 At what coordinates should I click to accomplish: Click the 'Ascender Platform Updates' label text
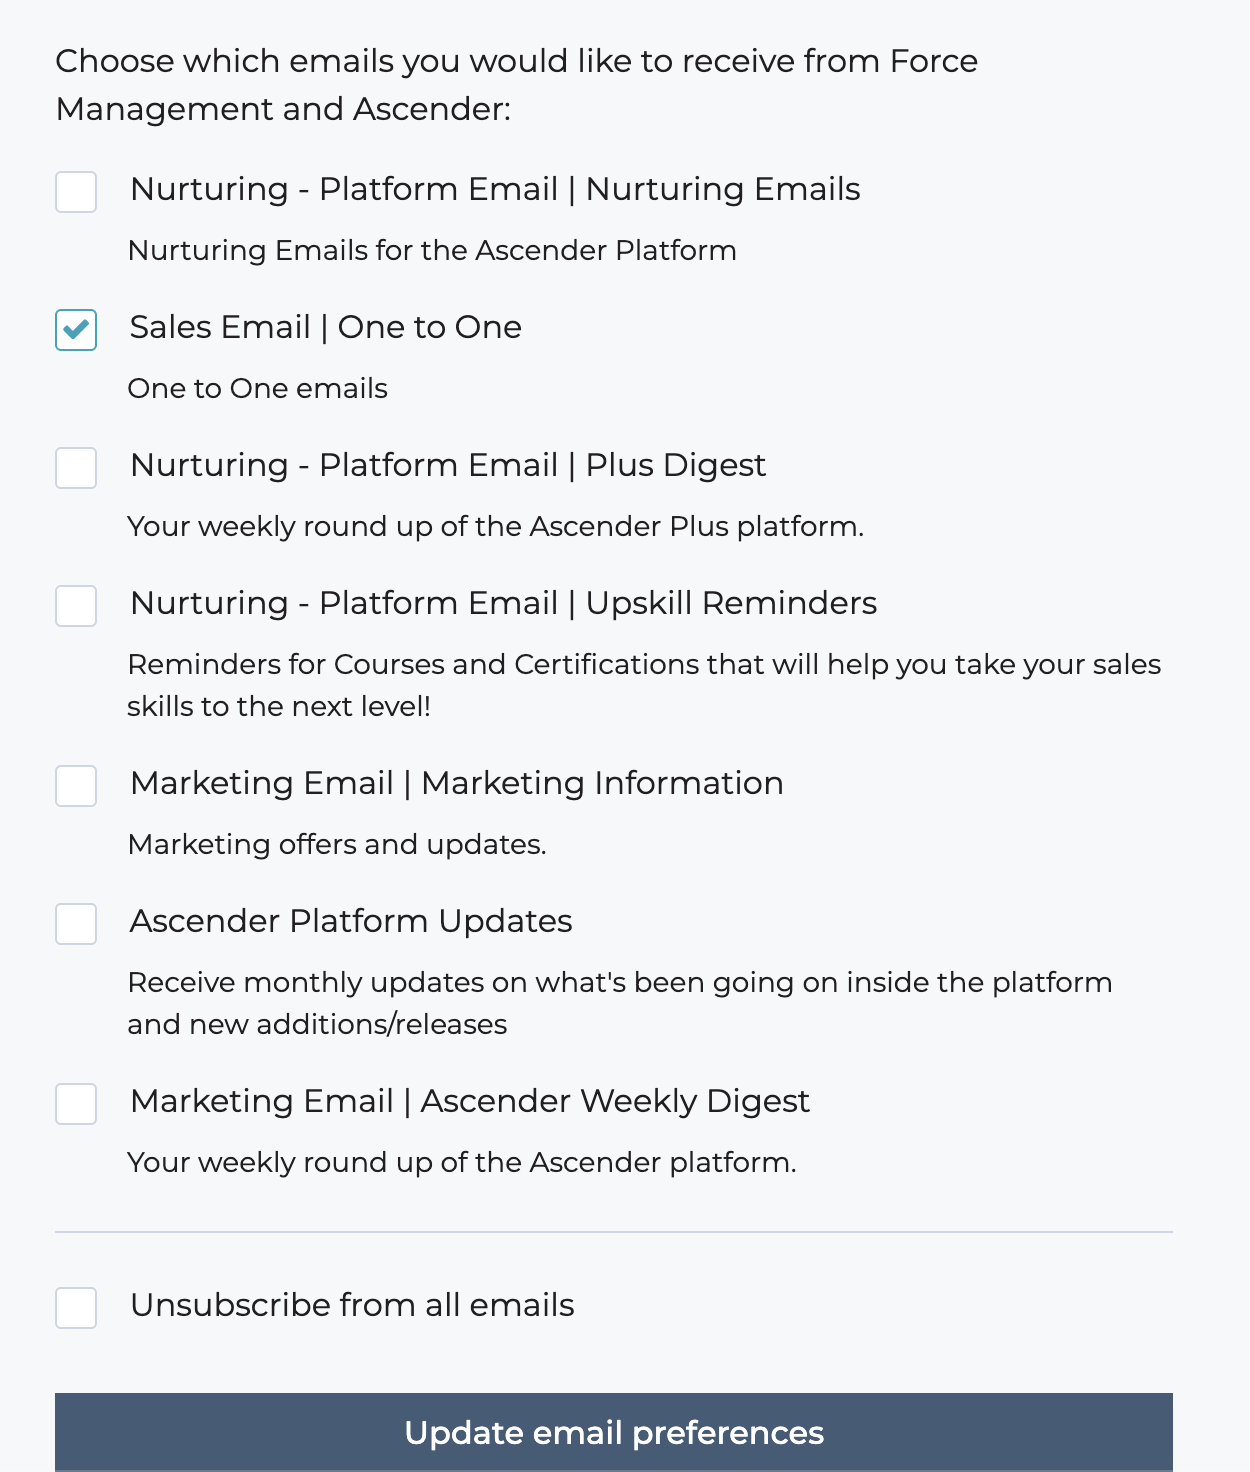click(351, 921)
